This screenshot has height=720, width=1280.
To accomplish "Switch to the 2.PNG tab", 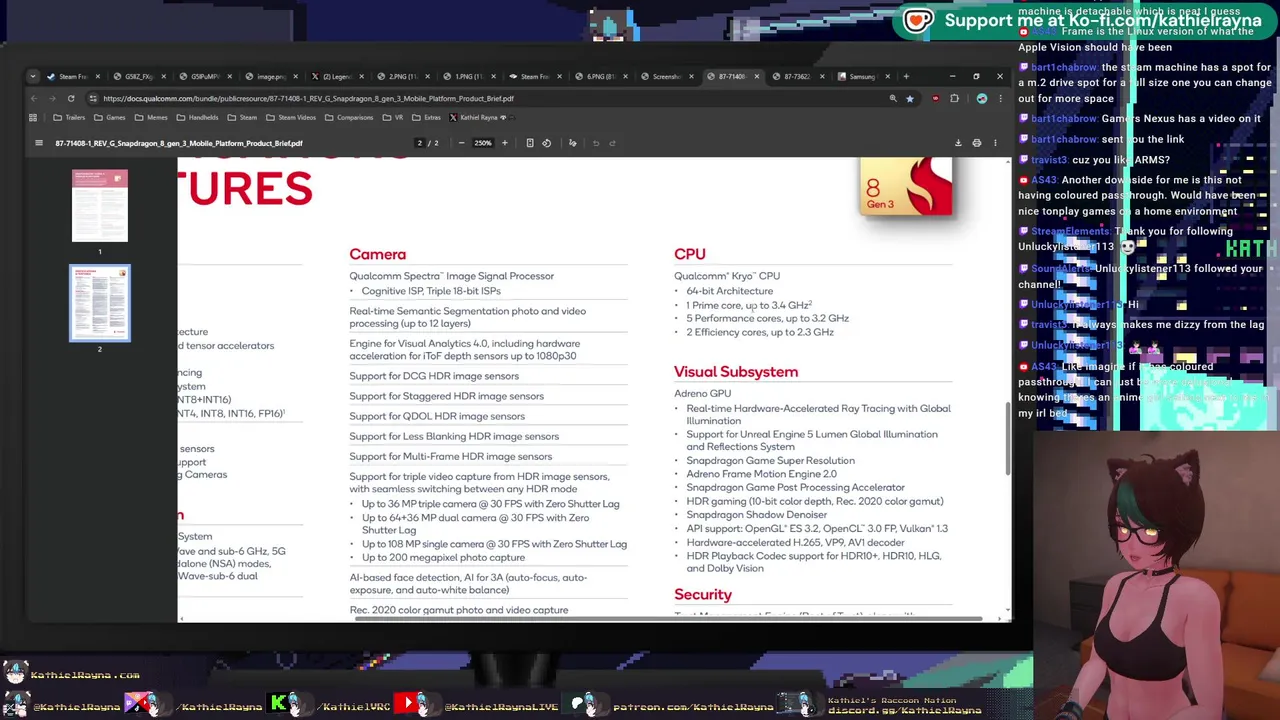I will click(403, 76).
